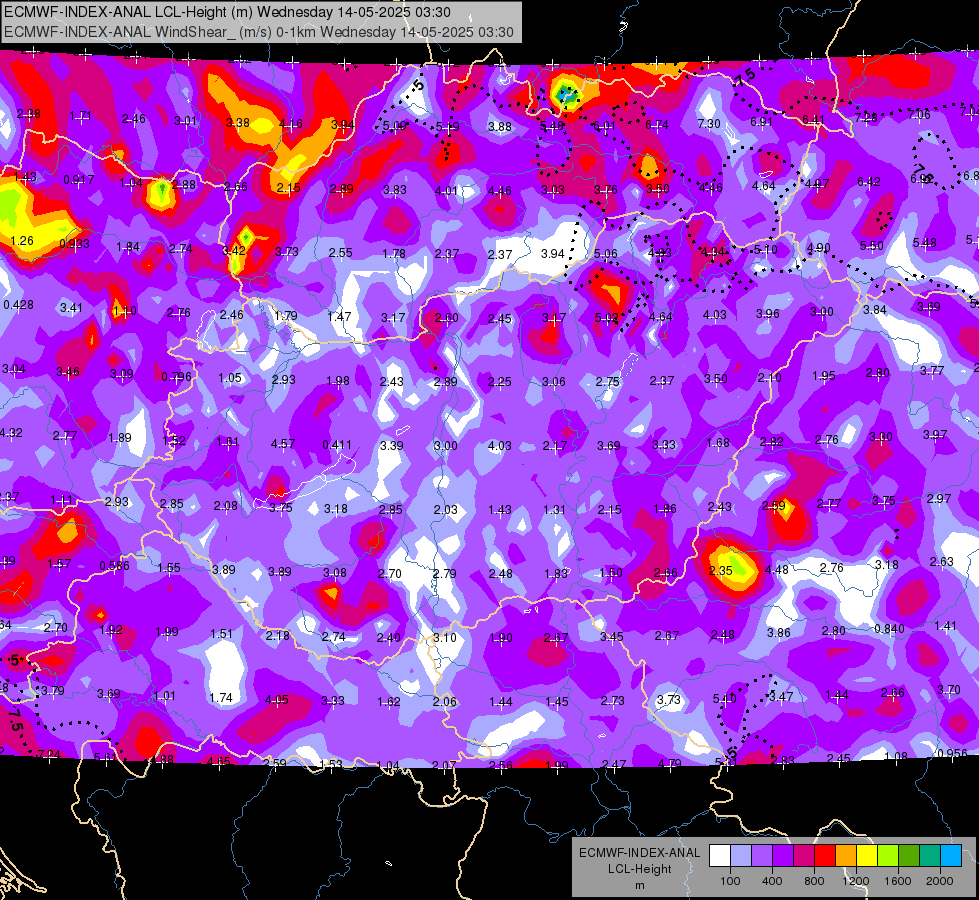
Task: Click the wind shear value 3.45
Action: [x=612, y=636]
